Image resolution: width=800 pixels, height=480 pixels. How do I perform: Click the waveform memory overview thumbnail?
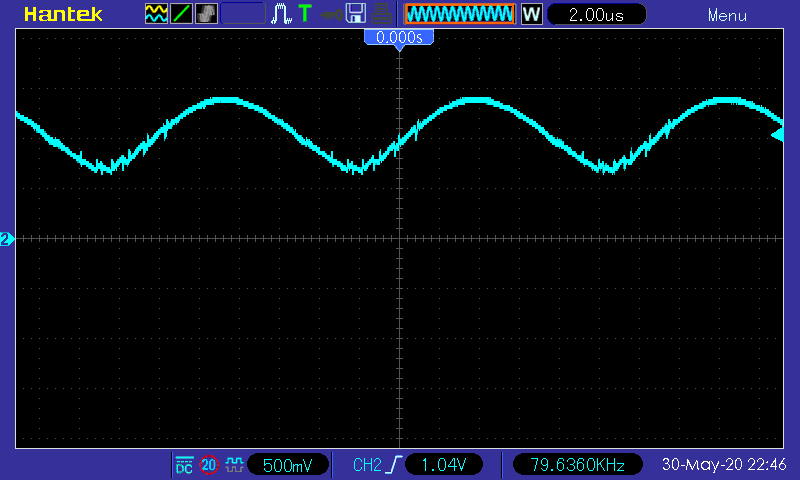pyautogui.click(x=460, y=14)
